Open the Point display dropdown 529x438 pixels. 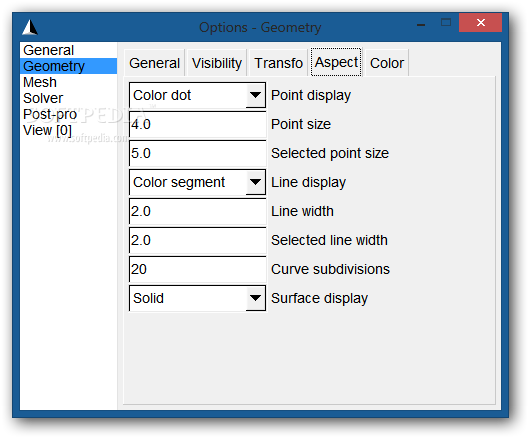point(197,95)
